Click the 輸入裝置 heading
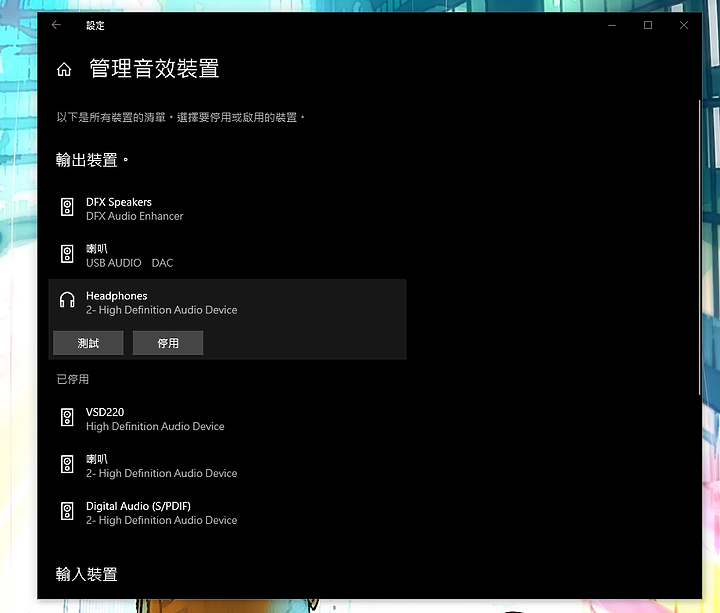This screenshot has height=613, width=720. point(87,574)
